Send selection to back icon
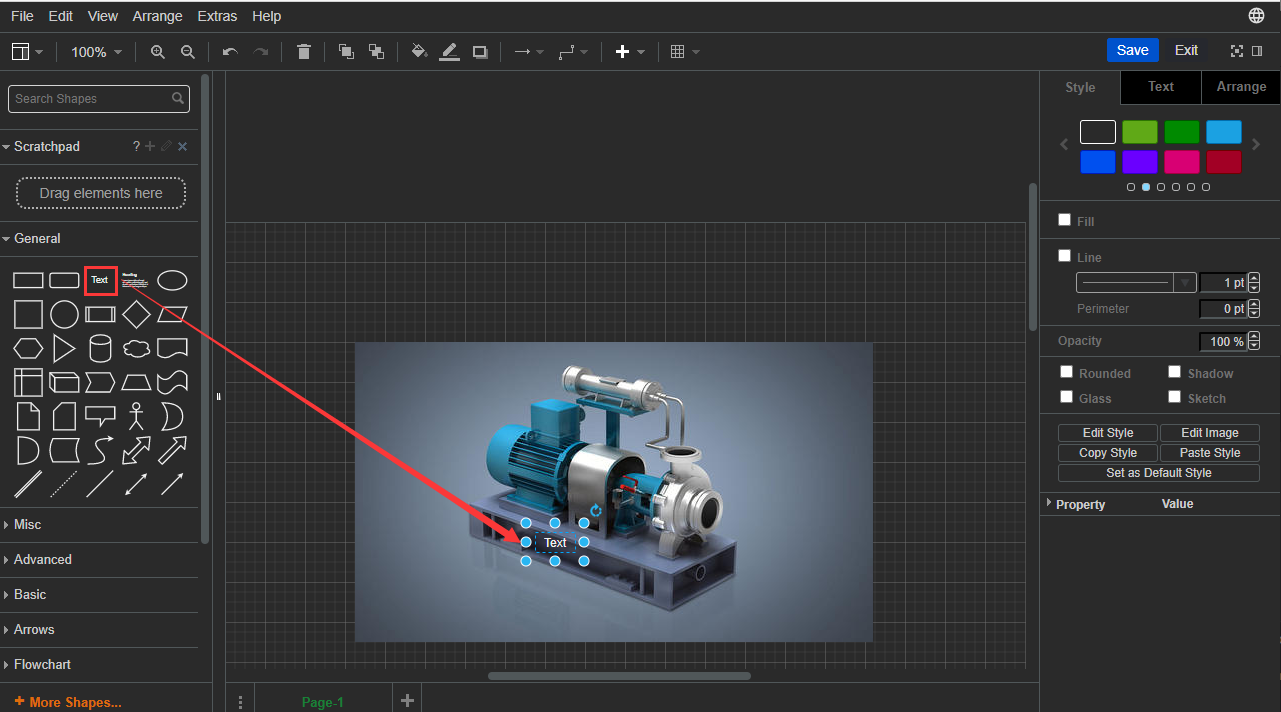 click(x=376, y=51)
